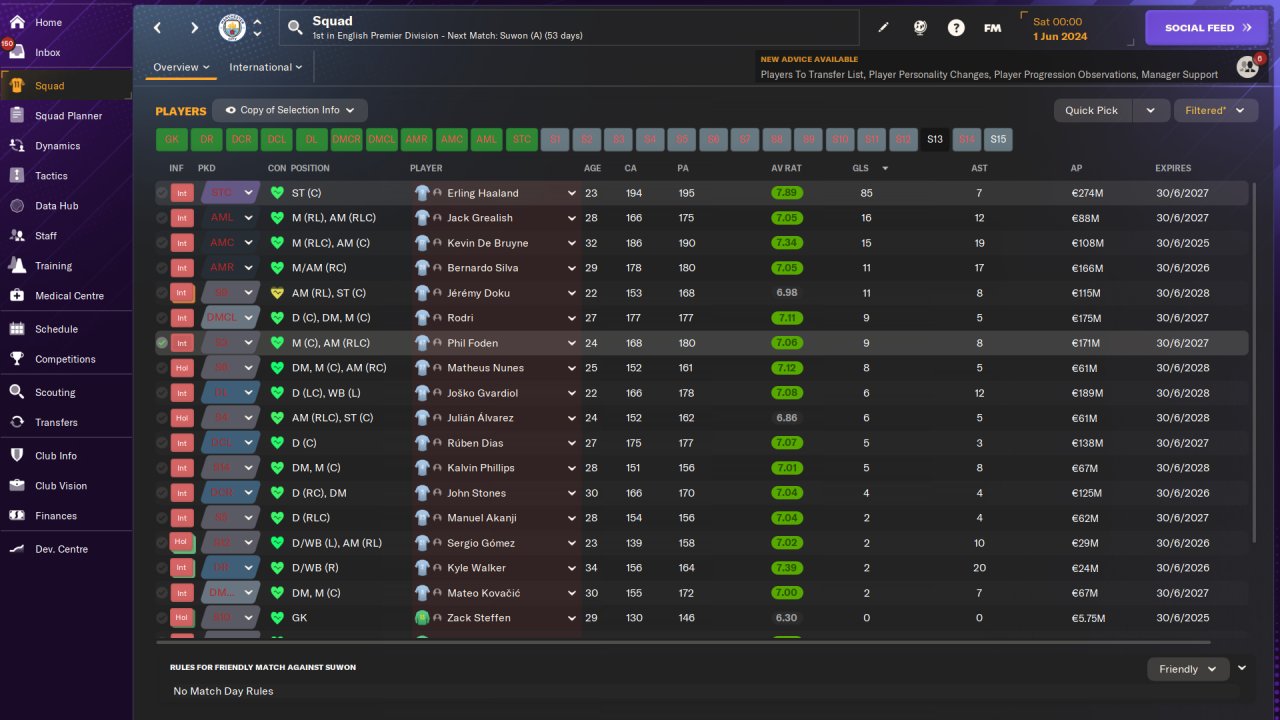The height and width of the screenshot is (720, 1280).
Task: Open the Transfers section
Action: point(56,422)
